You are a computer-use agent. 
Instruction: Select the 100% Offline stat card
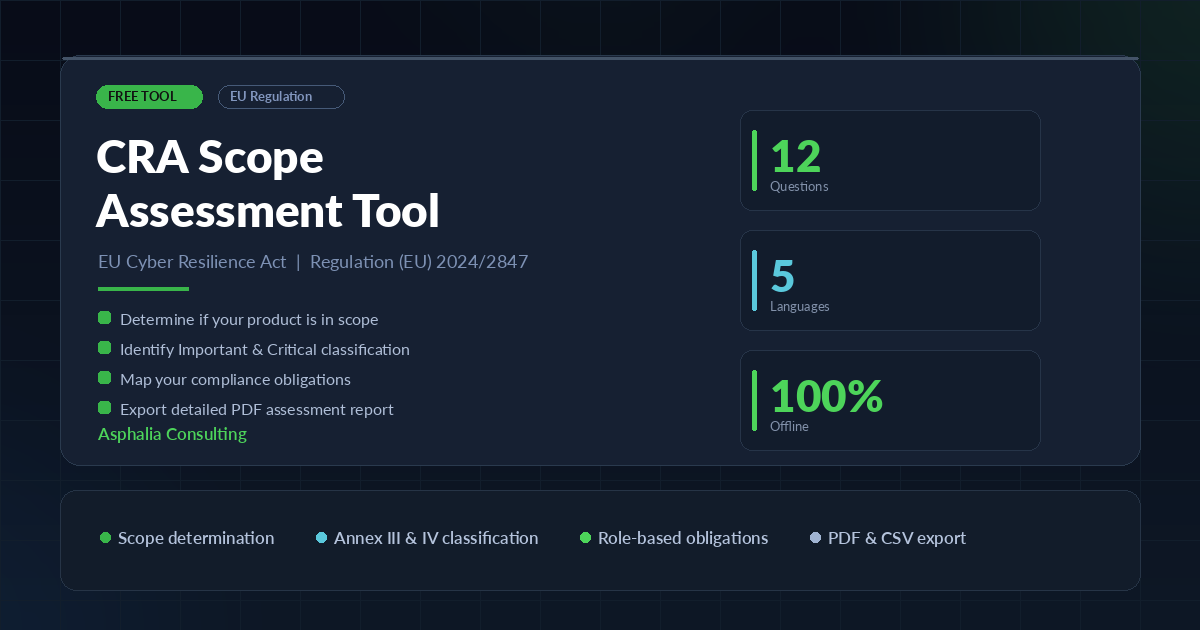tap(890, 400)
